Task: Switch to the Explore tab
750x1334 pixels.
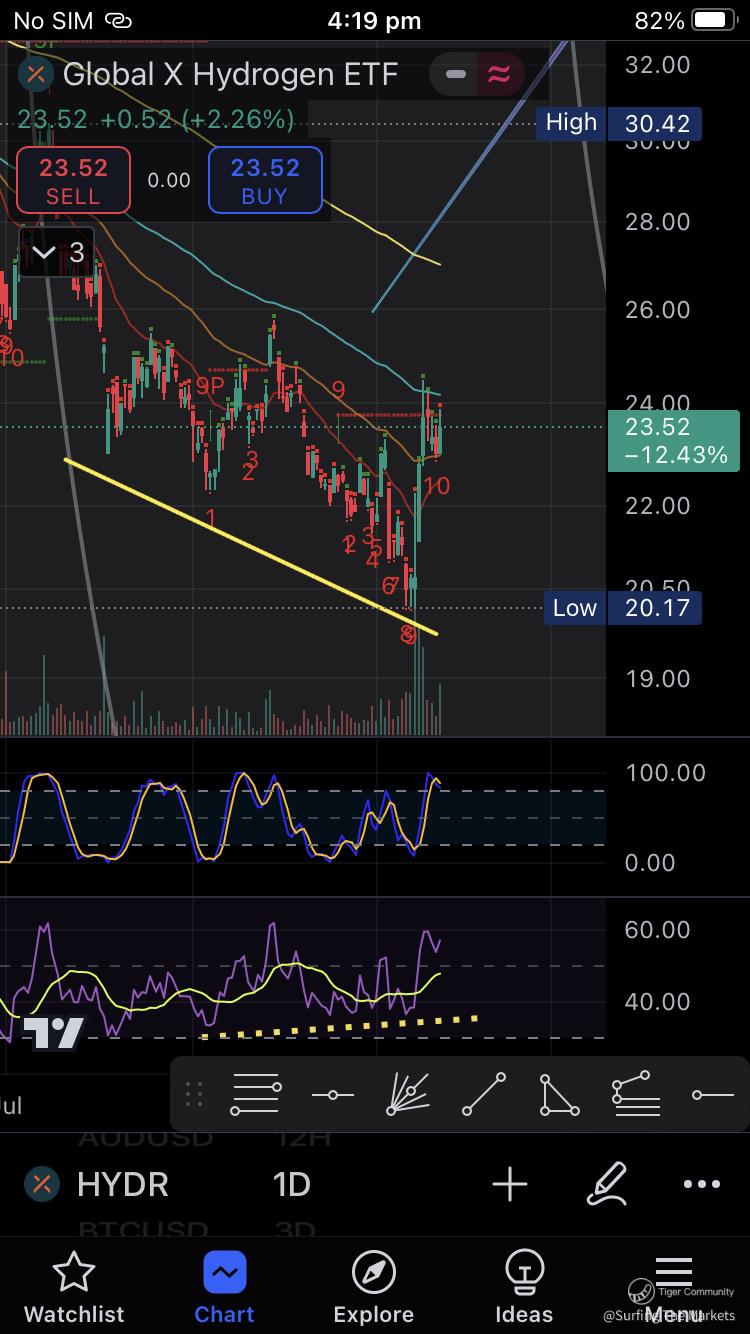Action: 374,1288
